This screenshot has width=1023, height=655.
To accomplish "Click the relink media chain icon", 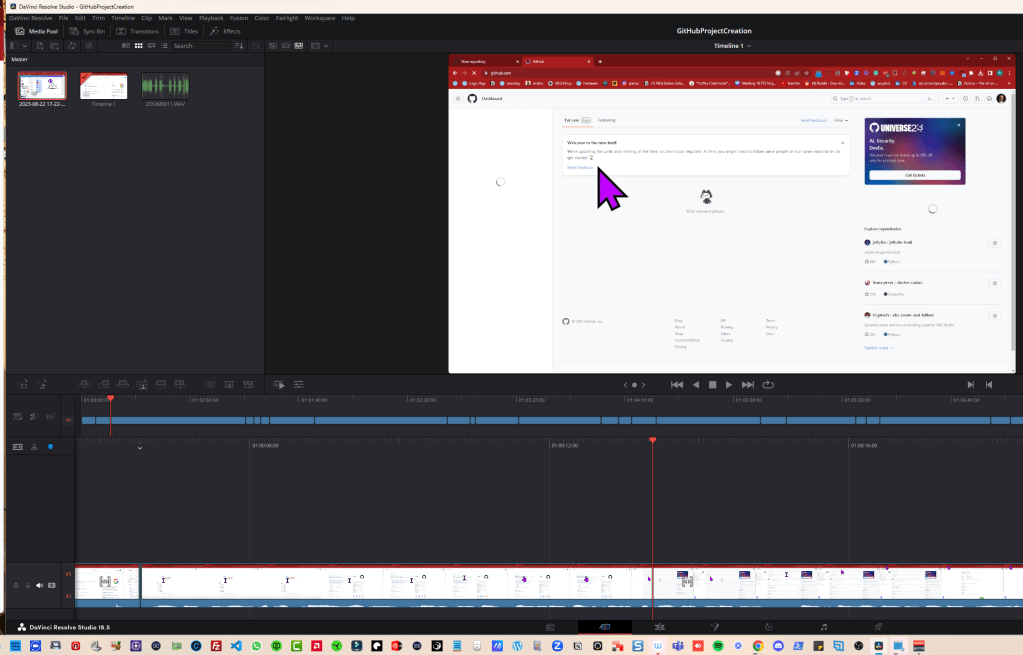I will [x=89, y=46].
